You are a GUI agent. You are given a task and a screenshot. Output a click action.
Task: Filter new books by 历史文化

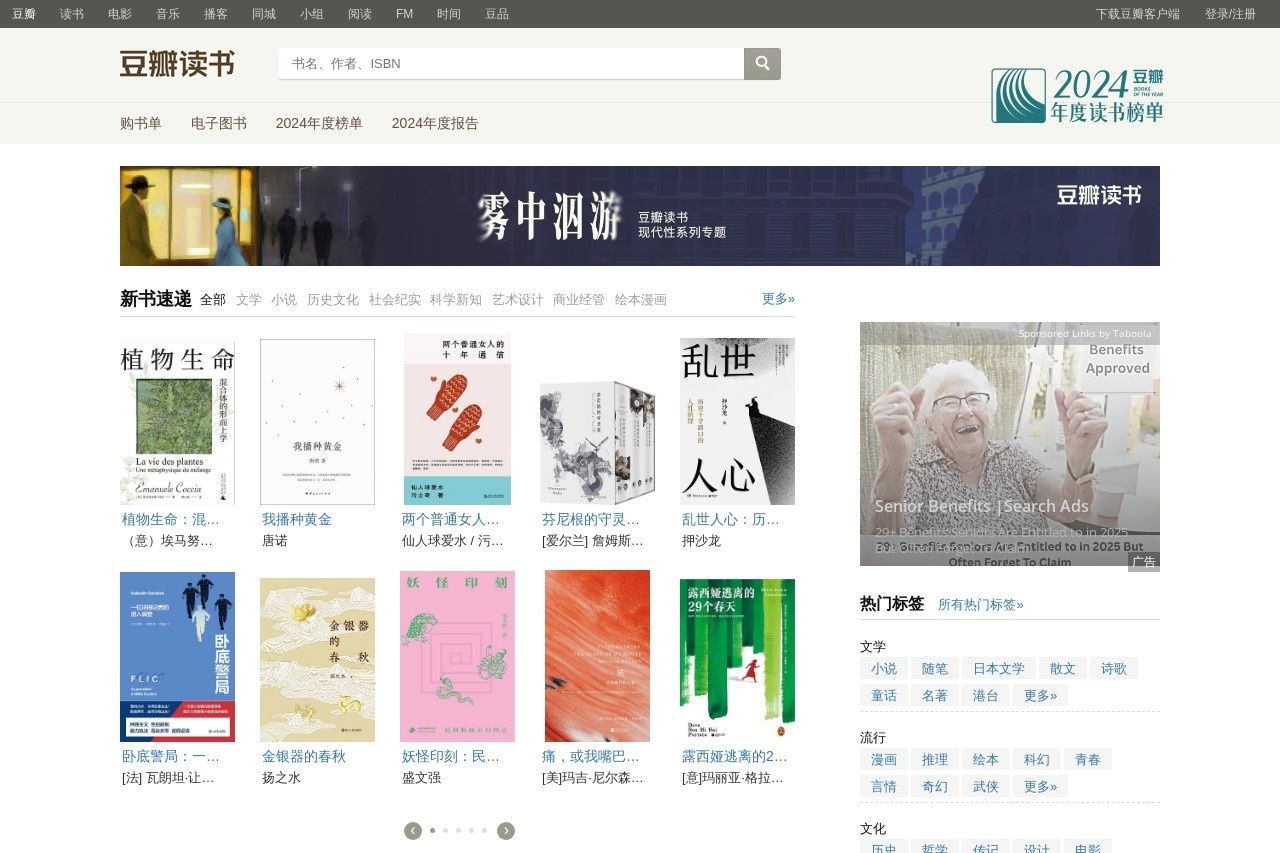click(333, 299)
